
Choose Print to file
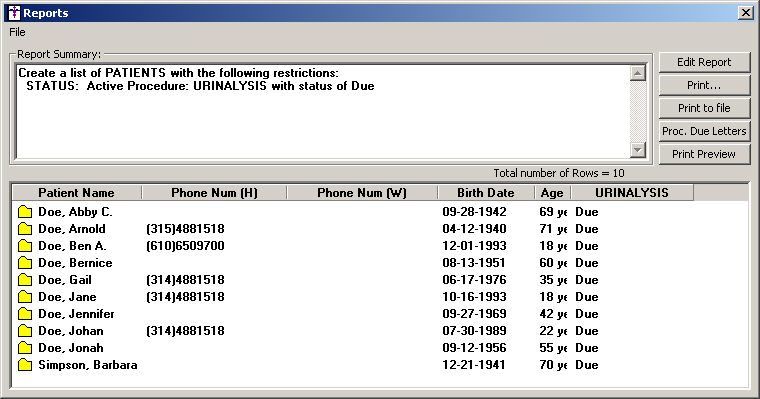(x=704, y=108)
